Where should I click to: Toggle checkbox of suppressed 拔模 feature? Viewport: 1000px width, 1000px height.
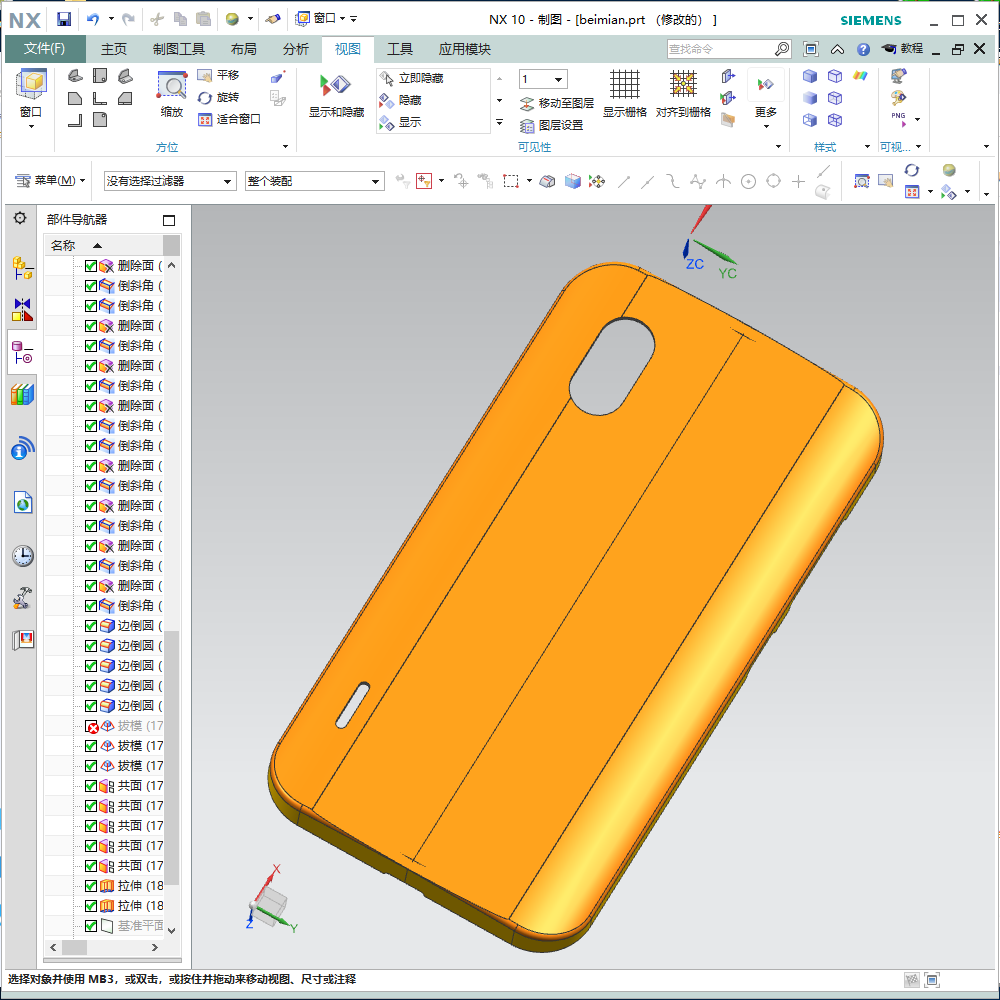[x=91, y=726]
